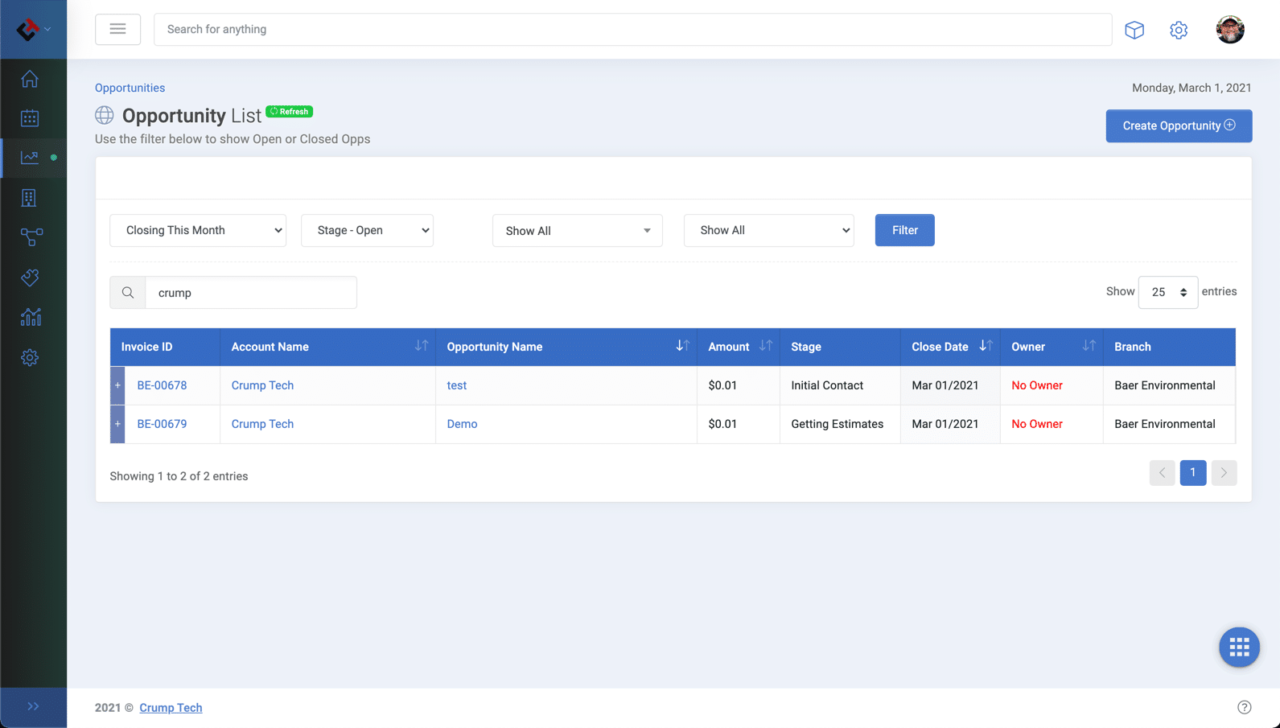Open the home icon in sidebar
This screenshot has width=1280, height=728.
point(30,79)
